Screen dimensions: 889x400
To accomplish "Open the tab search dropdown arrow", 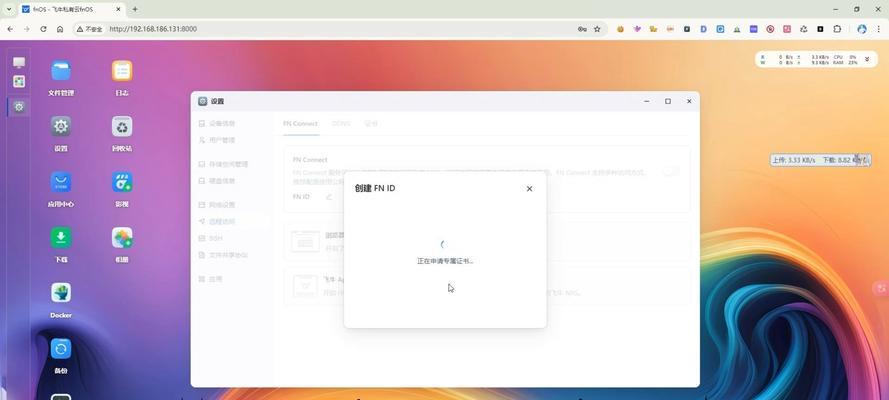I will click(x=9, y=10).
